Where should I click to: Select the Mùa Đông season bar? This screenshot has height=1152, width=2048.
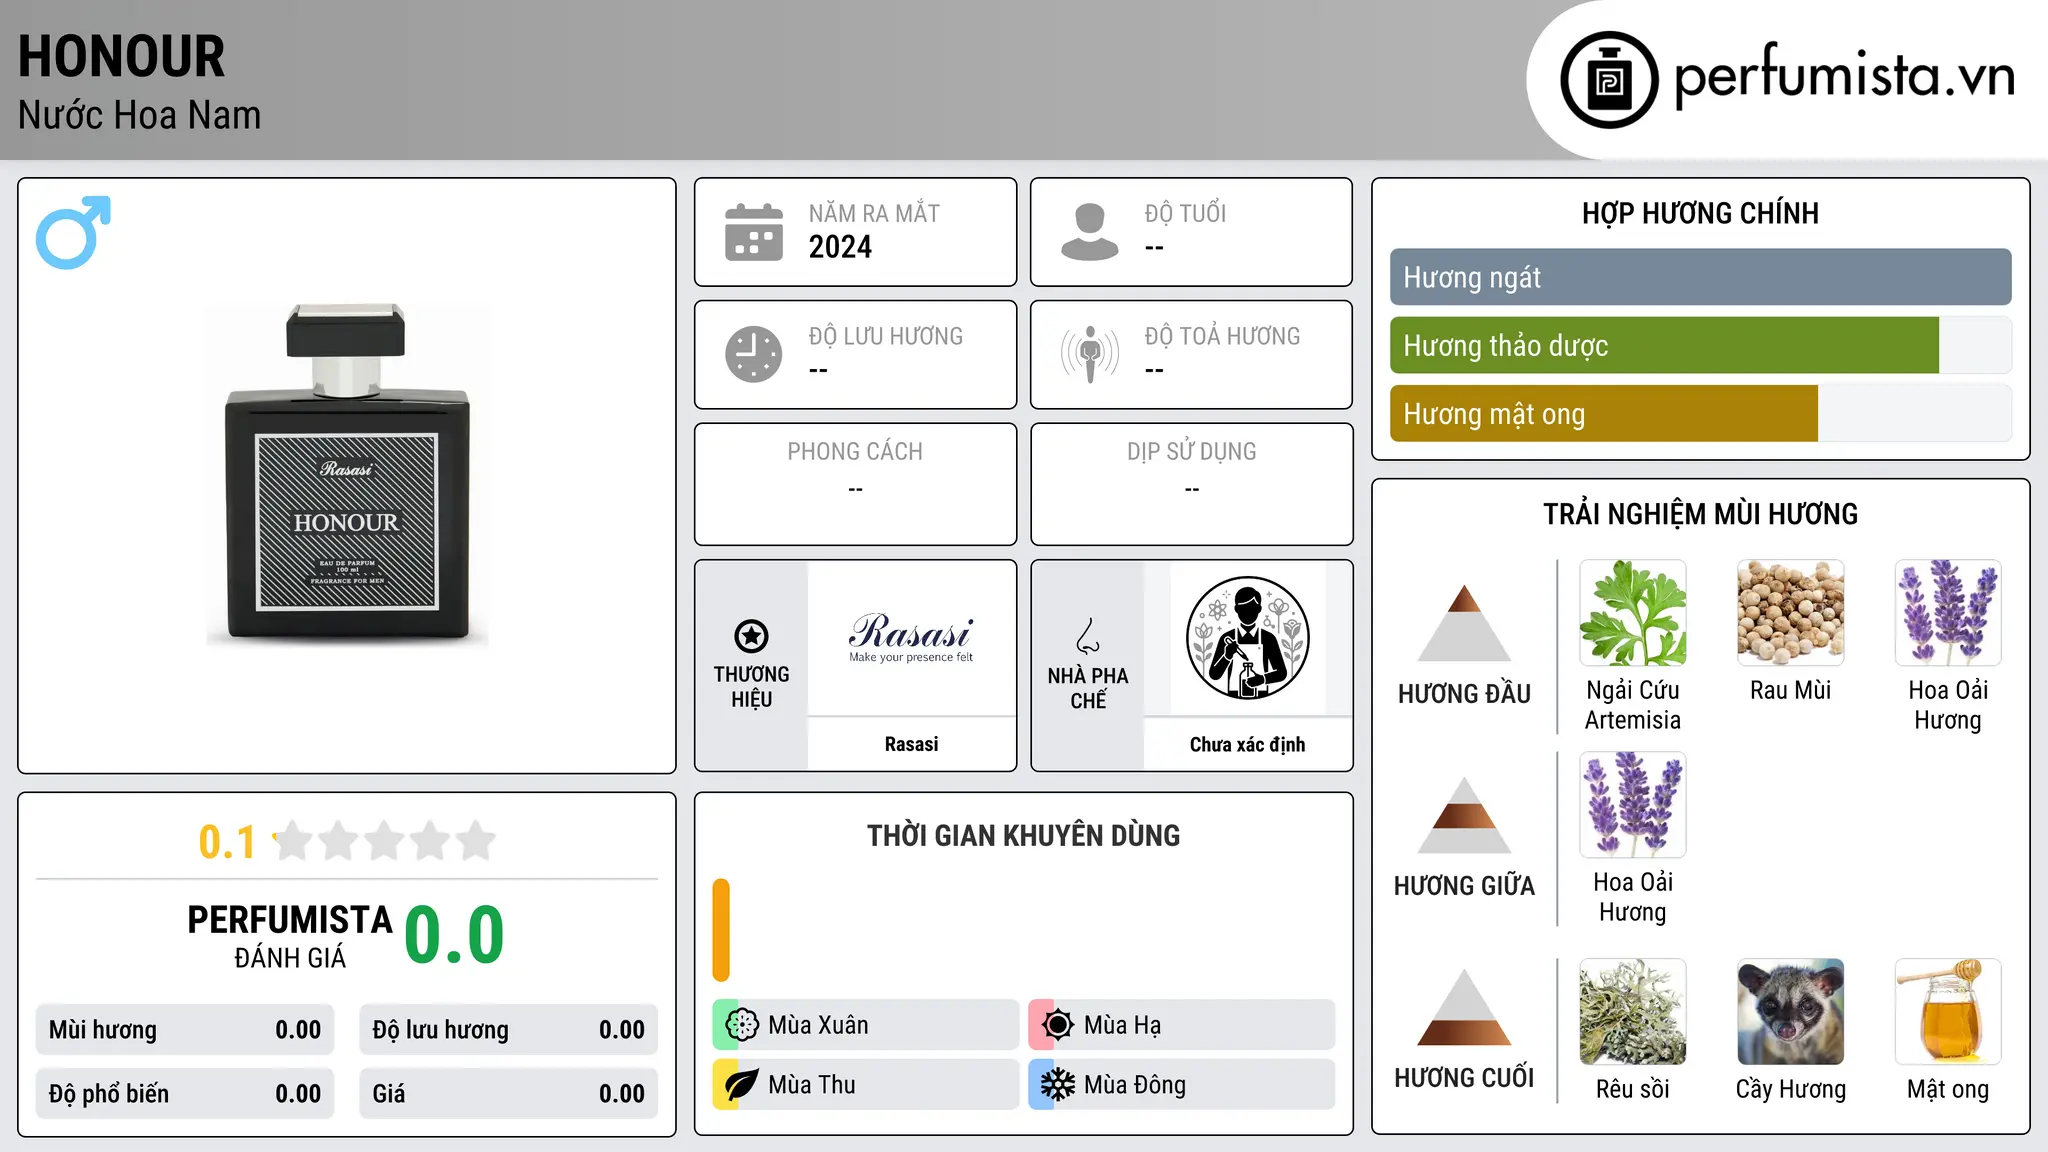(x=1182, y=1085)
